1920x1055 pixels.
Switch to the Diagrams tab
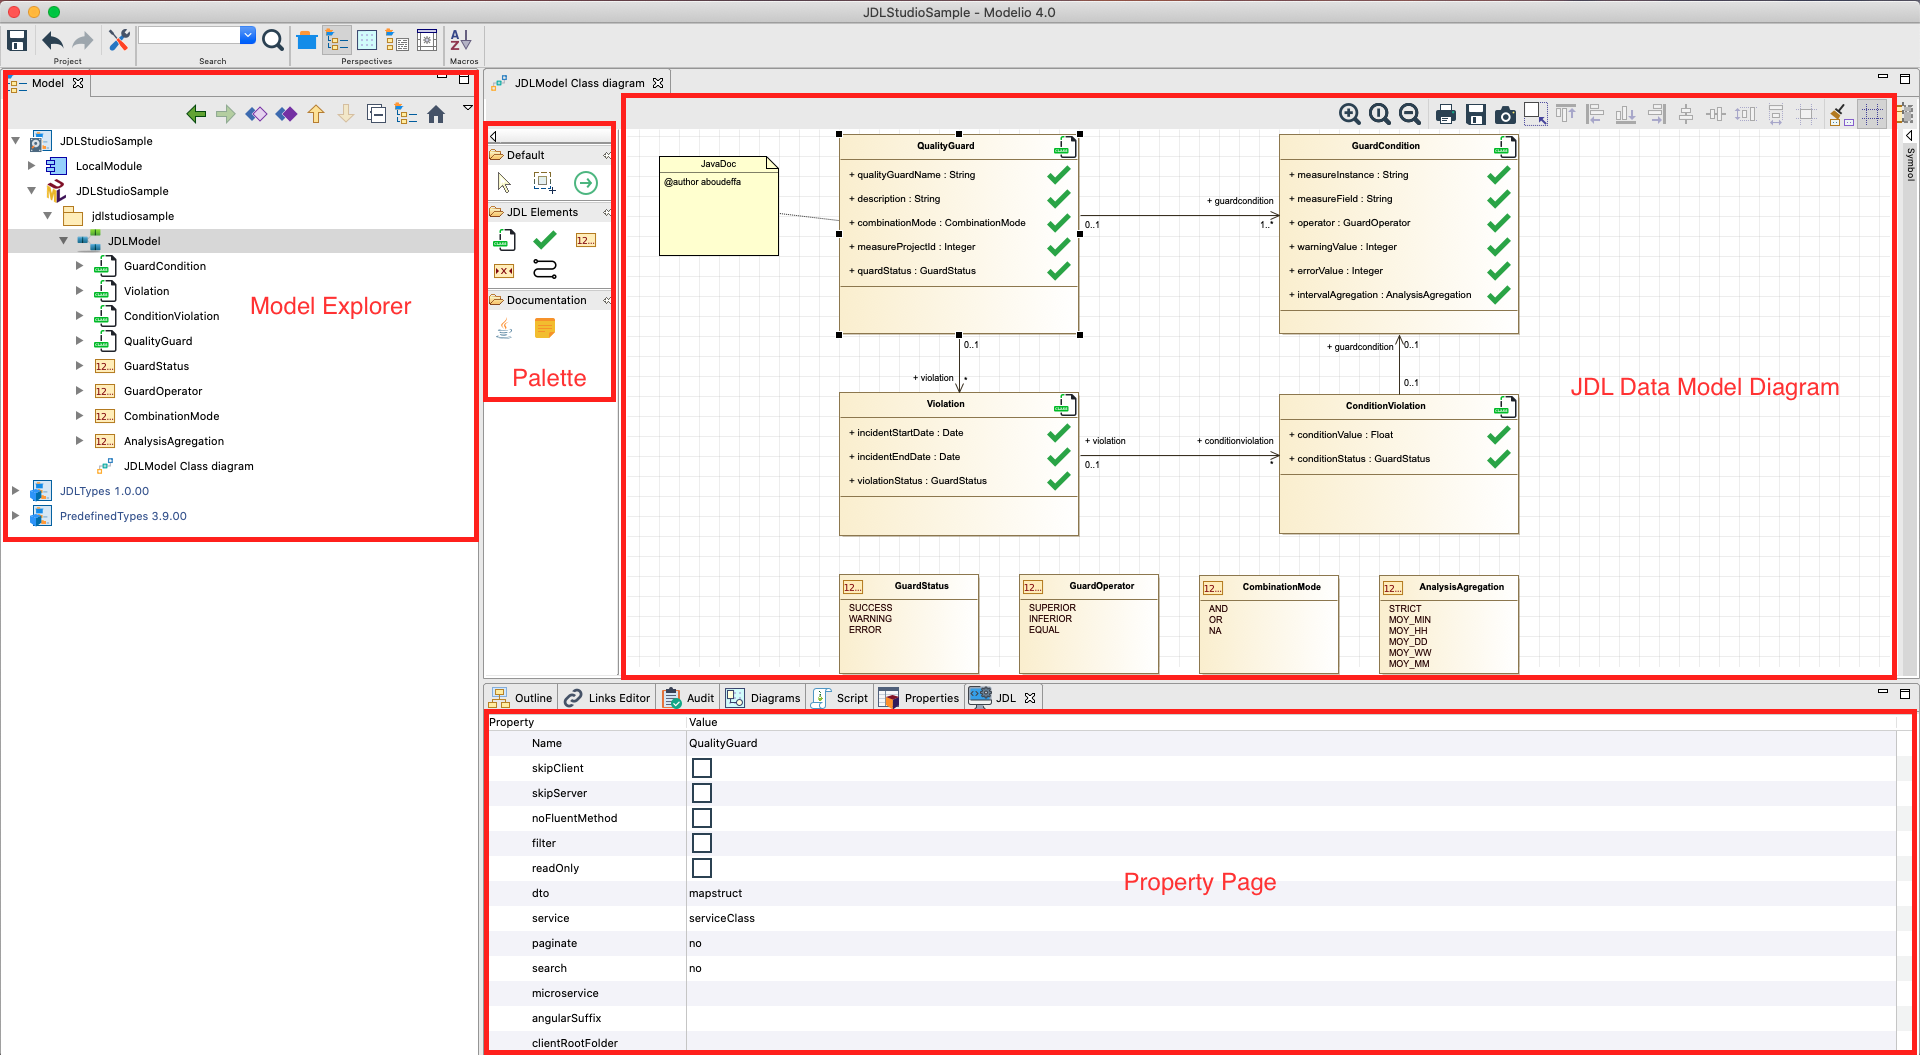click(763, 698)
